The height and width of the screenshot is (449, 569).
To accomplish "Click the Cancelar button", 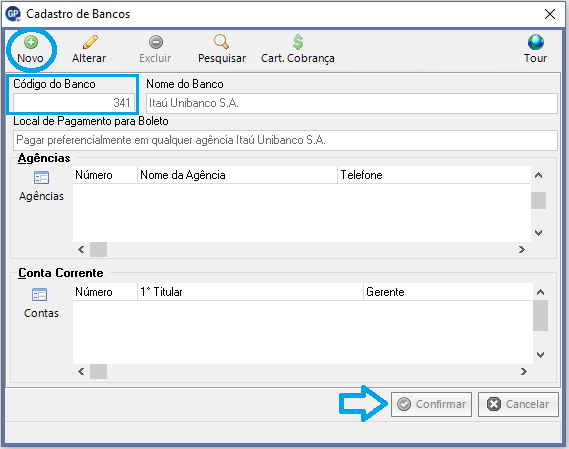I will (x=518, y=404).
